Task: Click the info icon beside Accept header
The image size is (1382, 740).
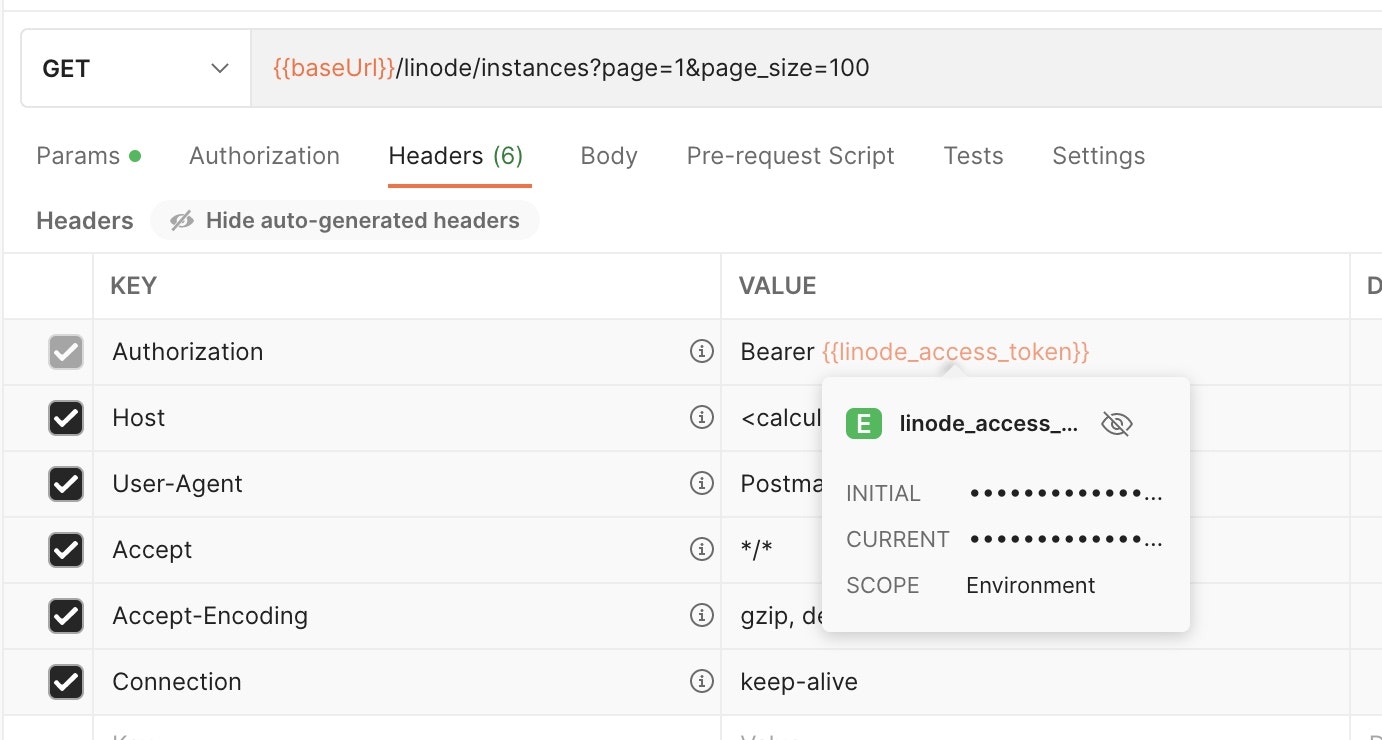Action: 702,549
